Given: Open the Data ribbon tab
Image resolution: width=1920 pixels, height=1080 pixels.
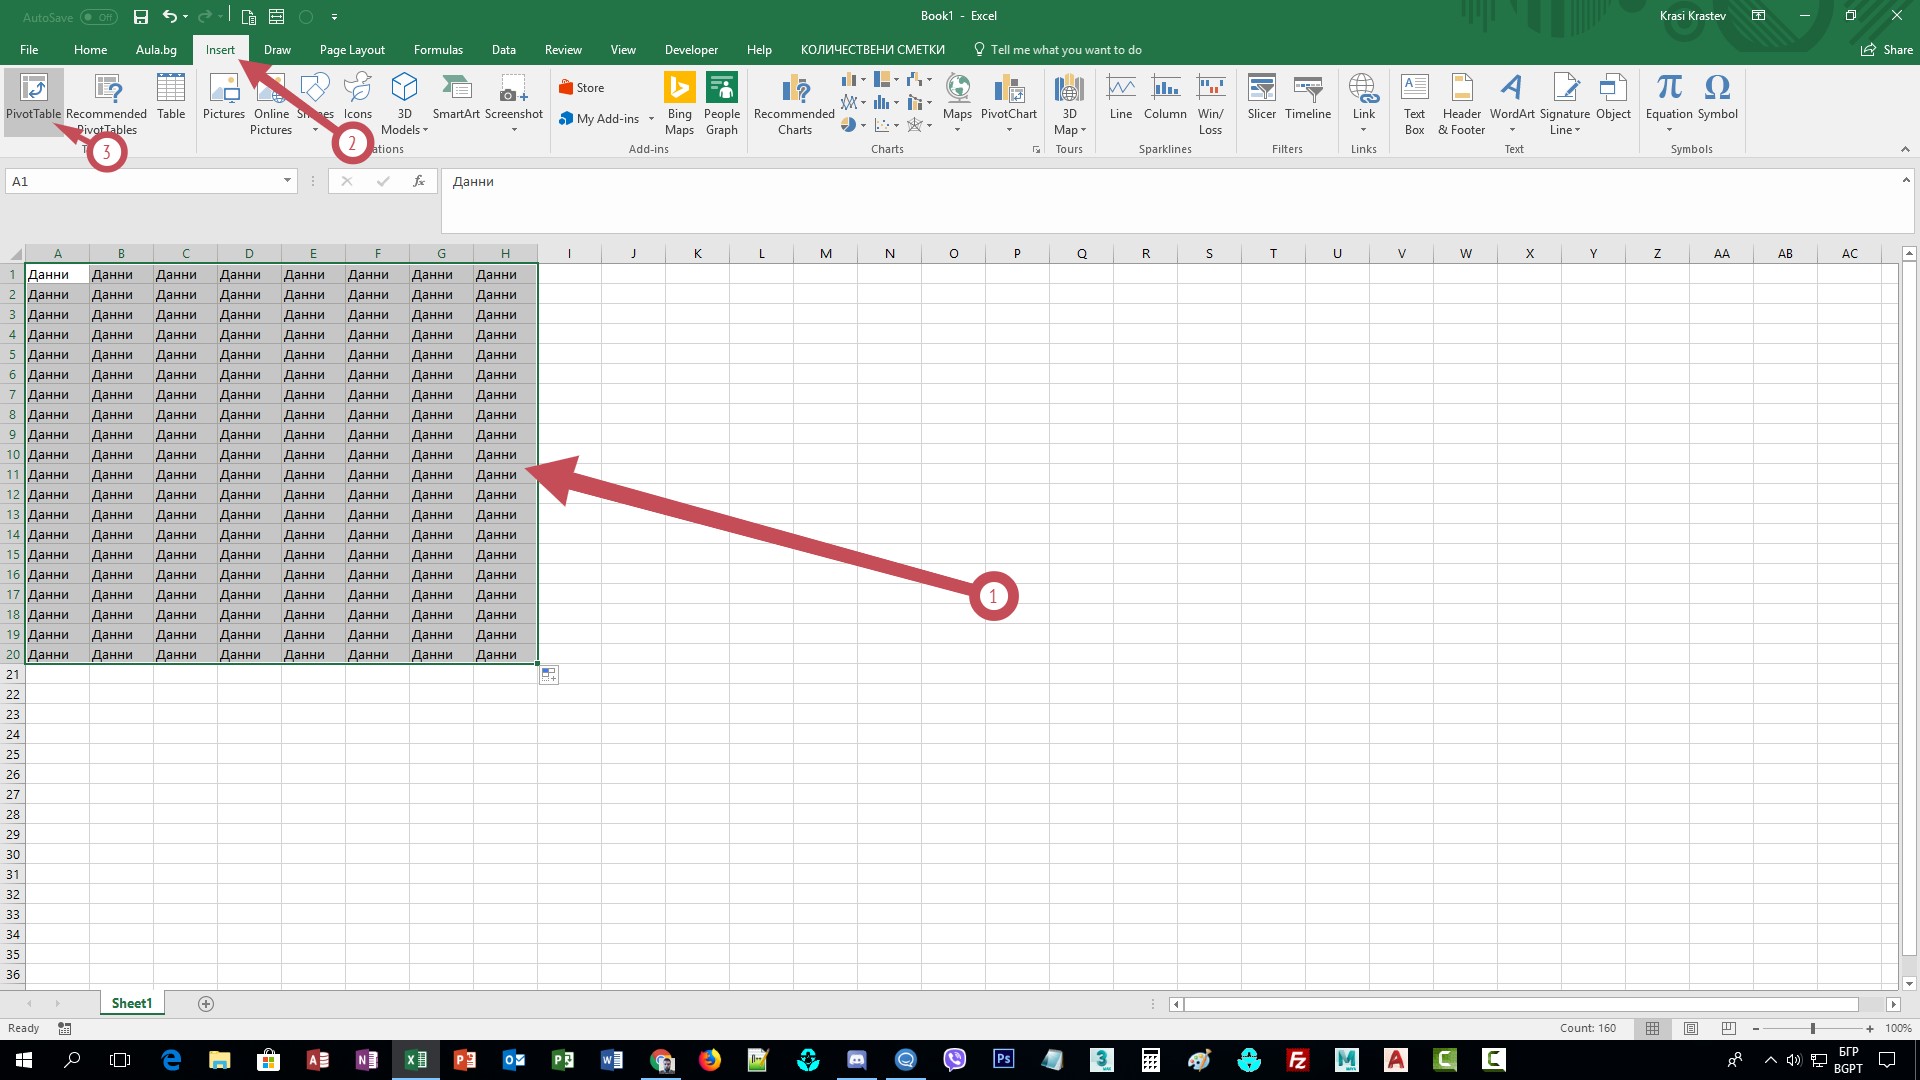Looking at the screenshot, I should pos(503,49).
